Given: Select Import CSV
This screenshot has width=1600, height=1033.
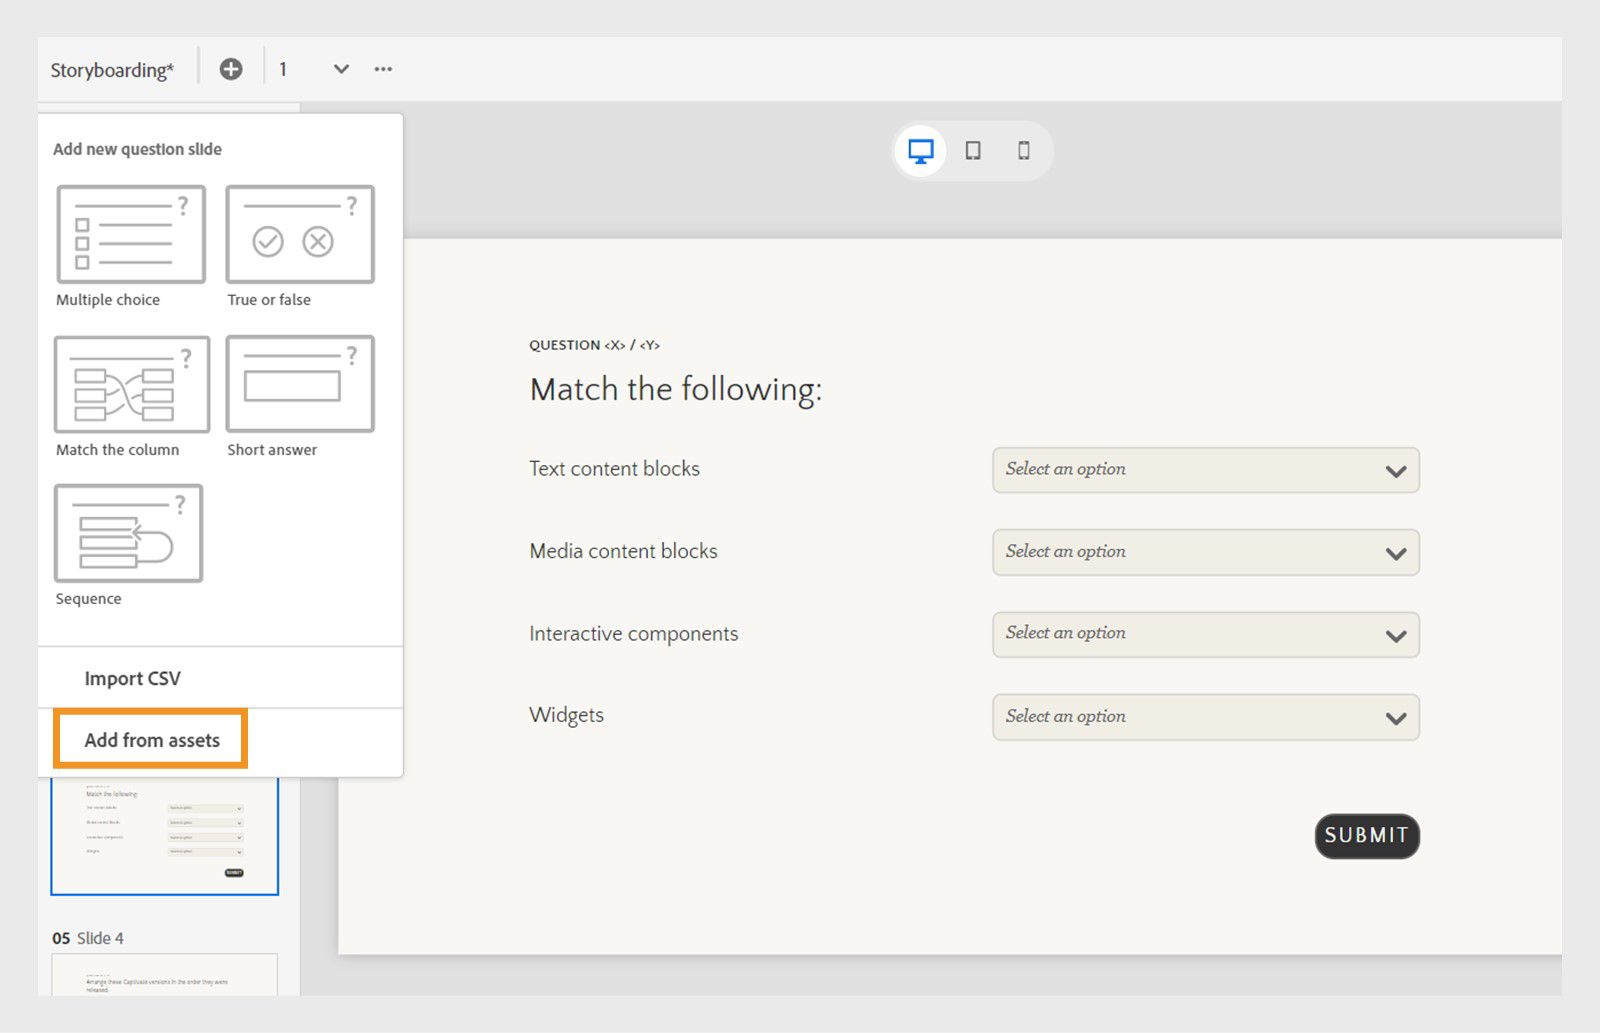Looking at the screenshot, I should 133,678.
